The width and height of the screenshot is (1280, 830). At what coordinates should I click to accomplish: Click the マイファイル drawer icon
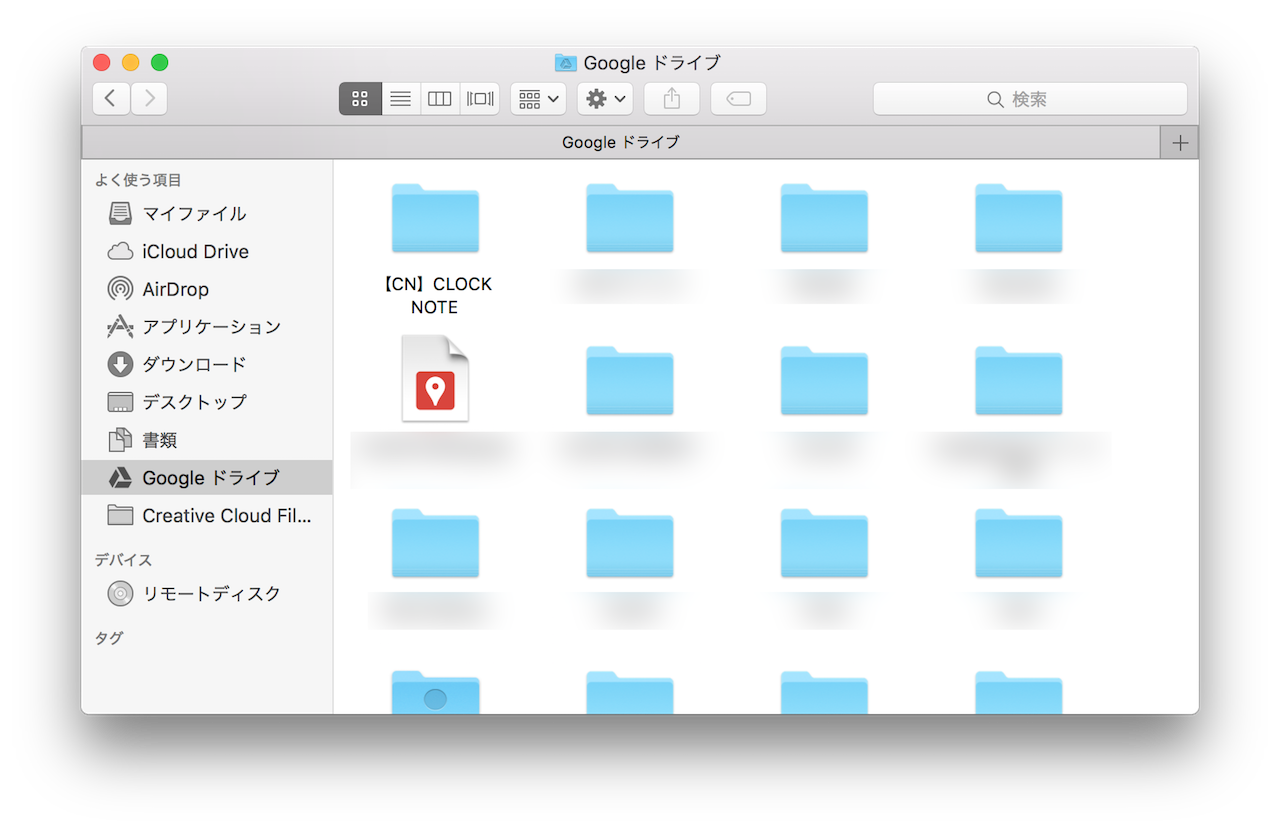tap(120, 214)
